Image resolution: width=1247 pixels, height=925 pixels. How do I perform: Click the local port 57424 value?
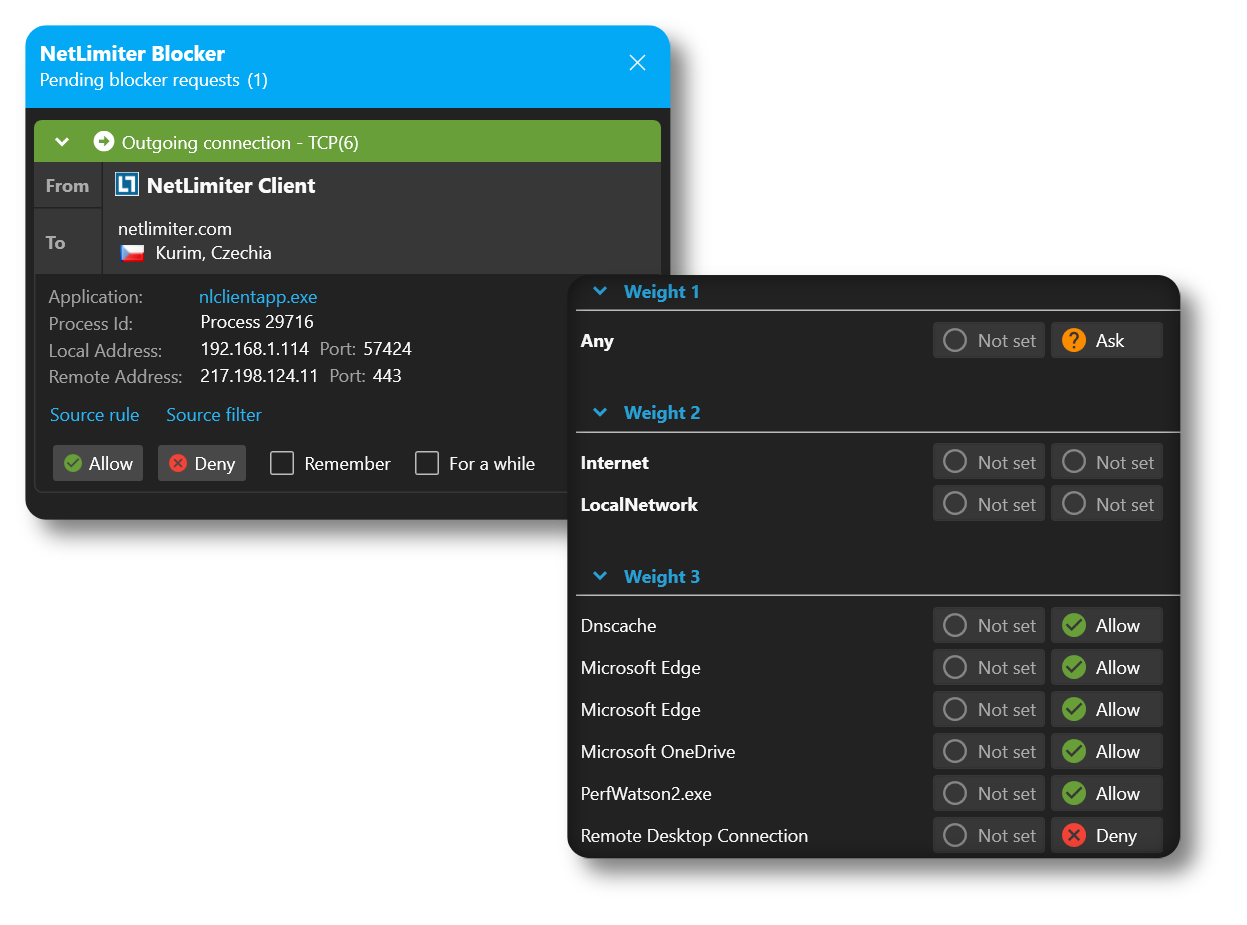[x=387, y=350]
